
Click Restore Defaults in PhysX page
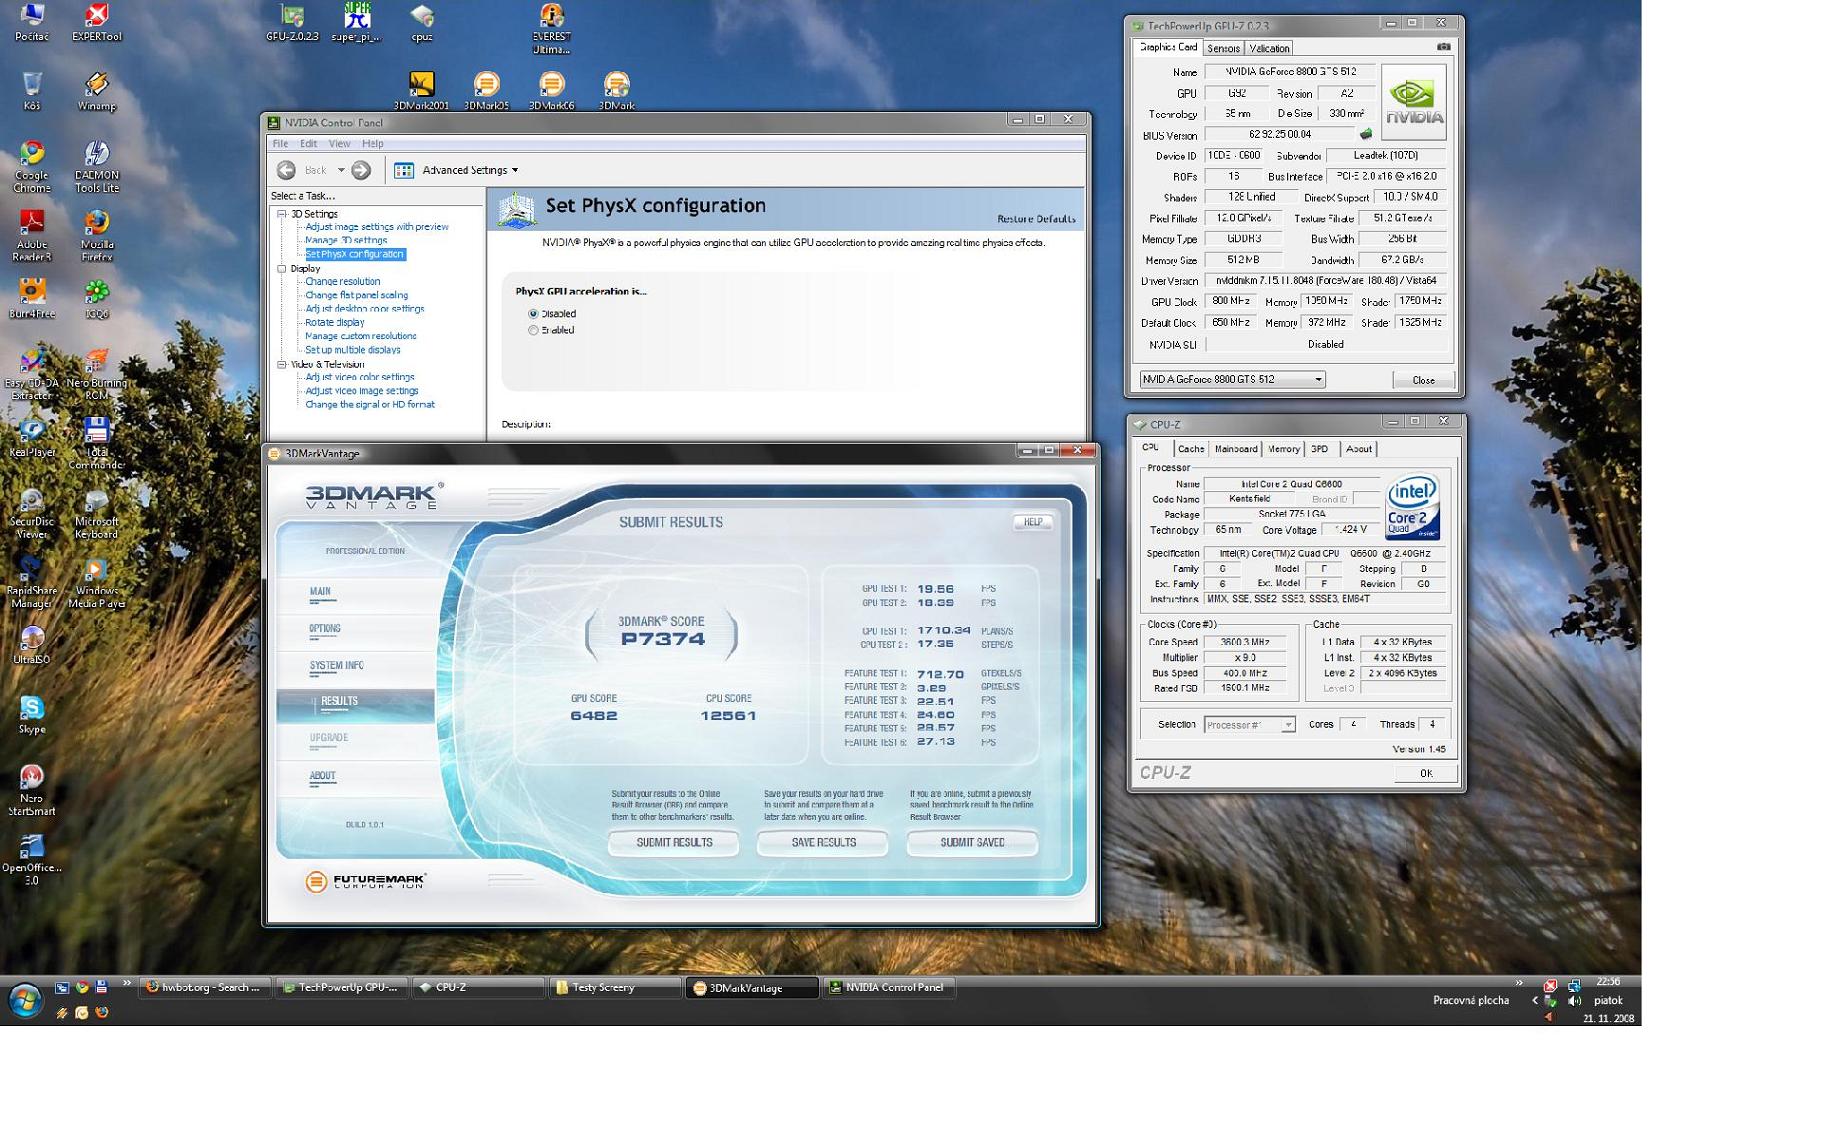(1036, 219)
